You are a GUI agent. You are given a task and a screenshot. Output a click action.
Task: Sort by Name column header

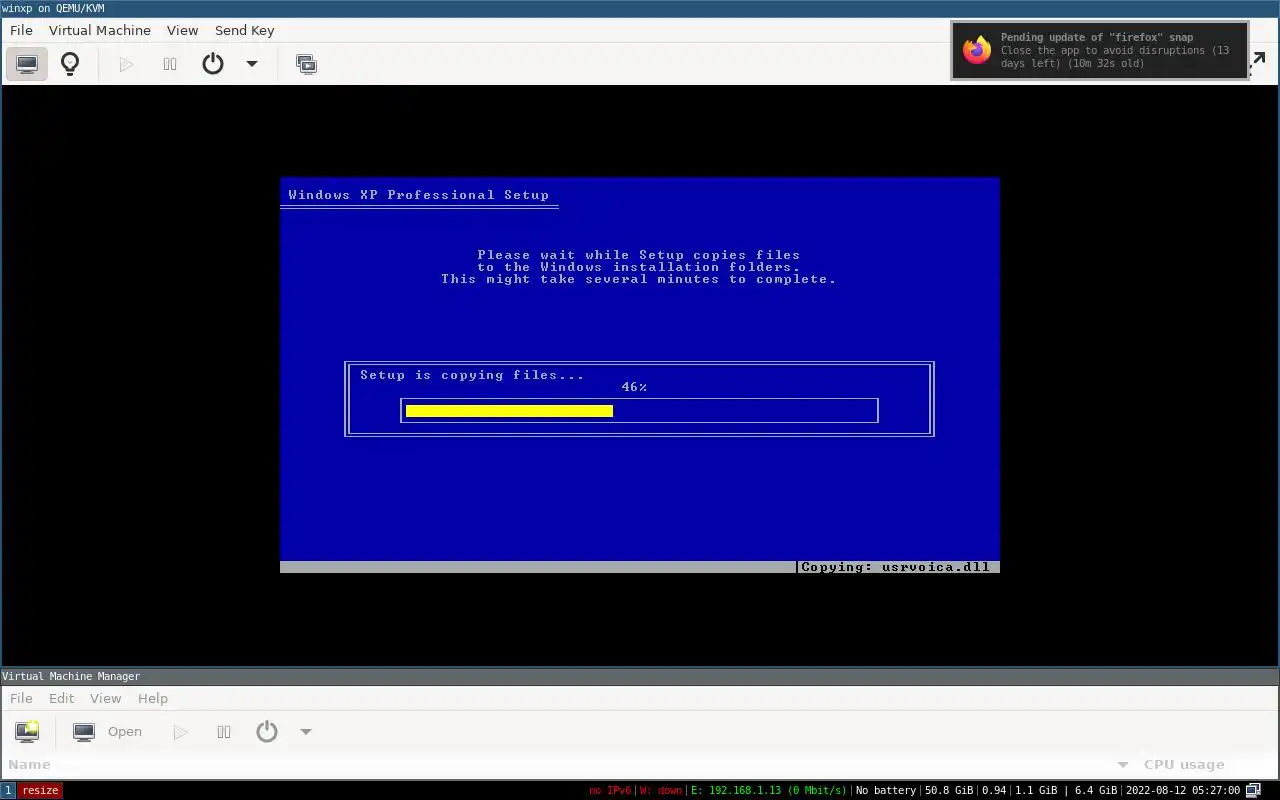tap(29, 765)
